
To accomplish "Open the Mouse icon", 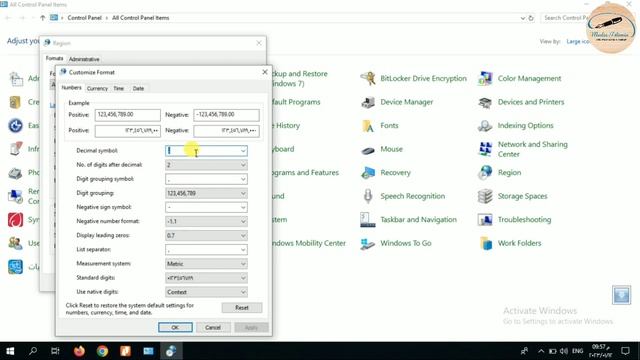I will pyautogui.click(x=368, y=149).
